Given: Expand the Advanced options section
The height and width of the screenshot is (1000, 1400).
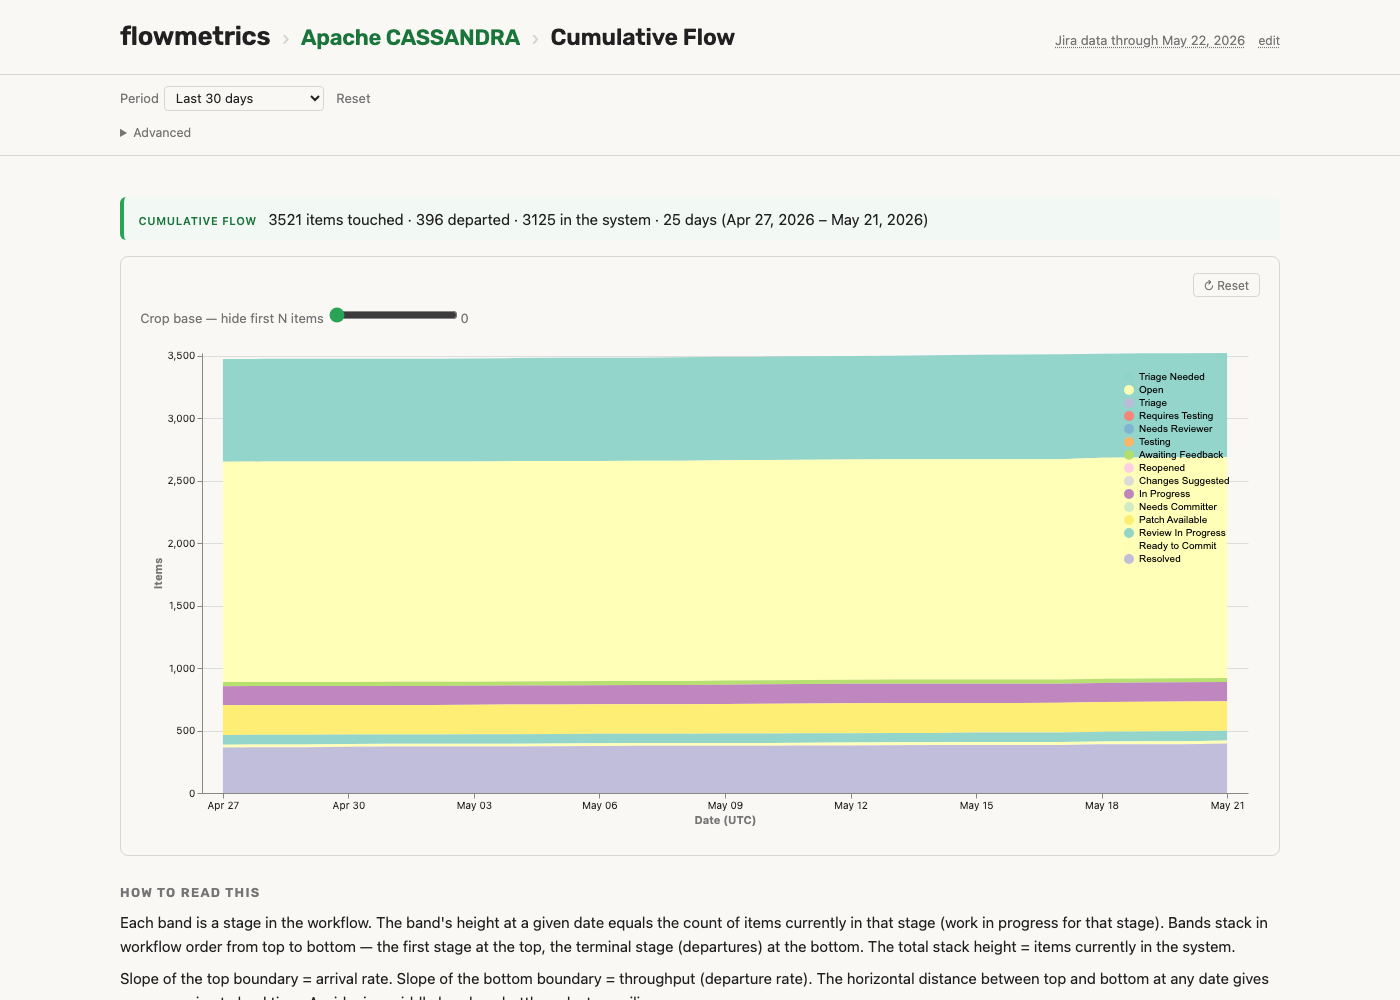Looking at the screenshot, I should coord(156,132).
